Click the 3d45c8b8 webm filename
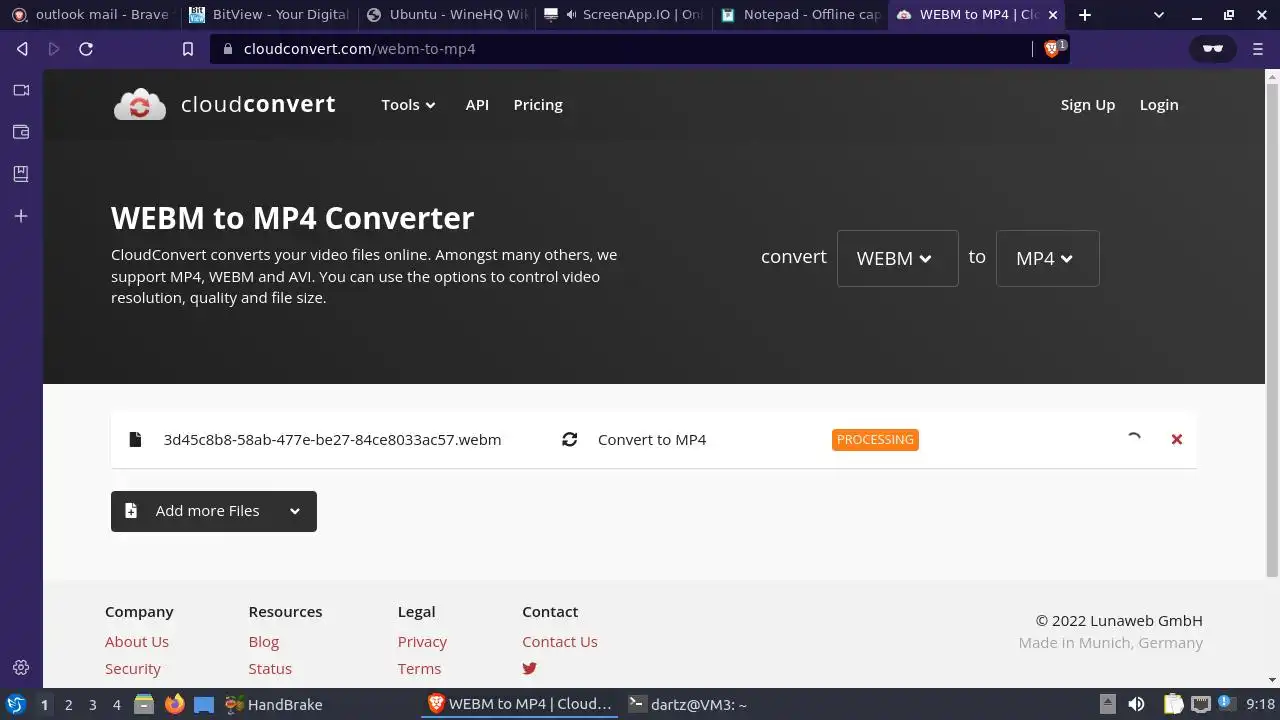 click(x=332, y=439)
